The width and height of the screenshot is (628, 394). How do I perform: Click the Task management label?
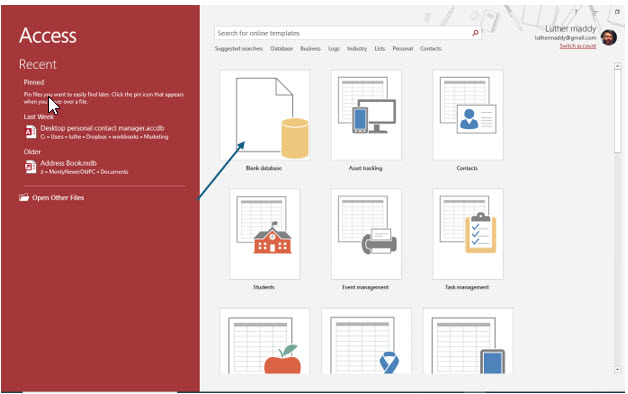point(467,287)
